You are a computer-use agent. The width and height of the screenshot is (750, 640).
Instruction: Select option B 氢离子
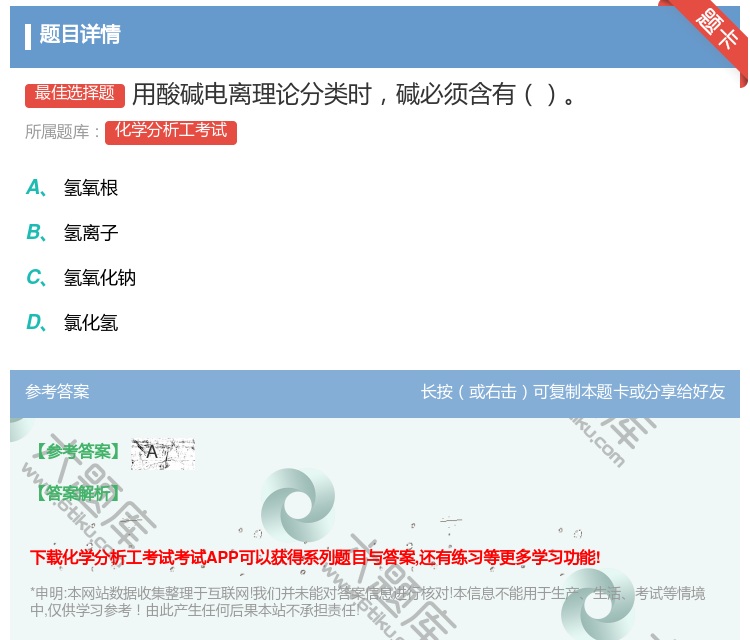click(x=90, y=232)
